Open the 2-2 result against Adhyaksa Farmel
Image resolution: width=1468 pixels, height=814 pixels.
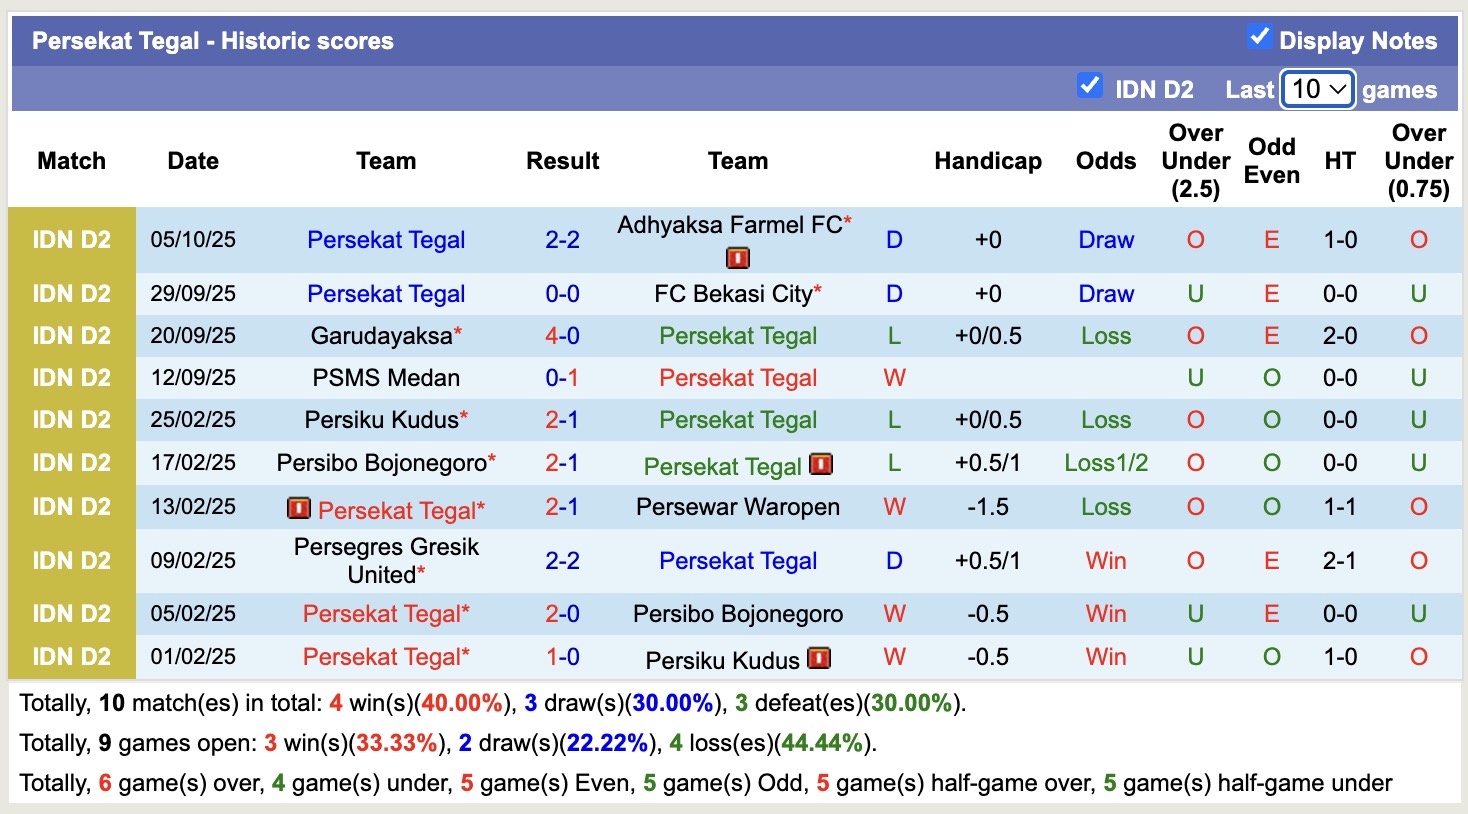tap(562, 240)
